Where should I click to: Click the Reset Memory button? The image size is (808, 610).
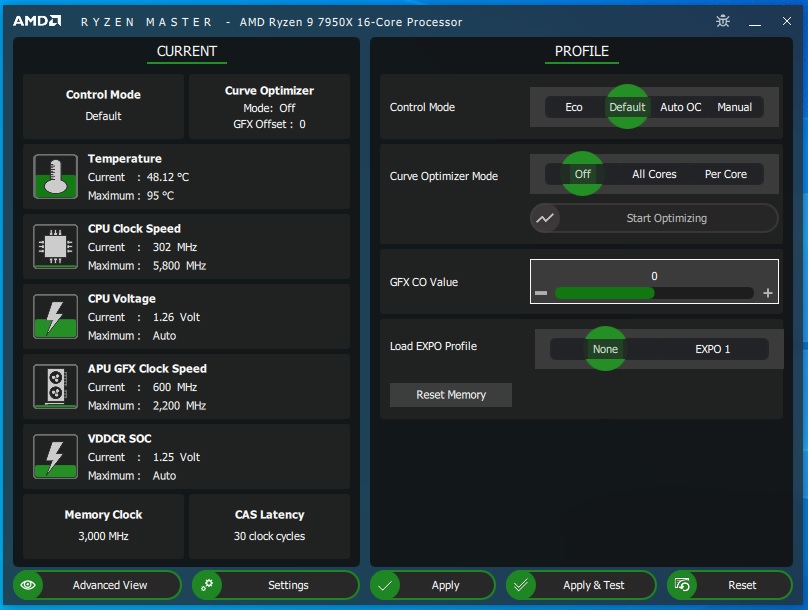coord(450,395)
